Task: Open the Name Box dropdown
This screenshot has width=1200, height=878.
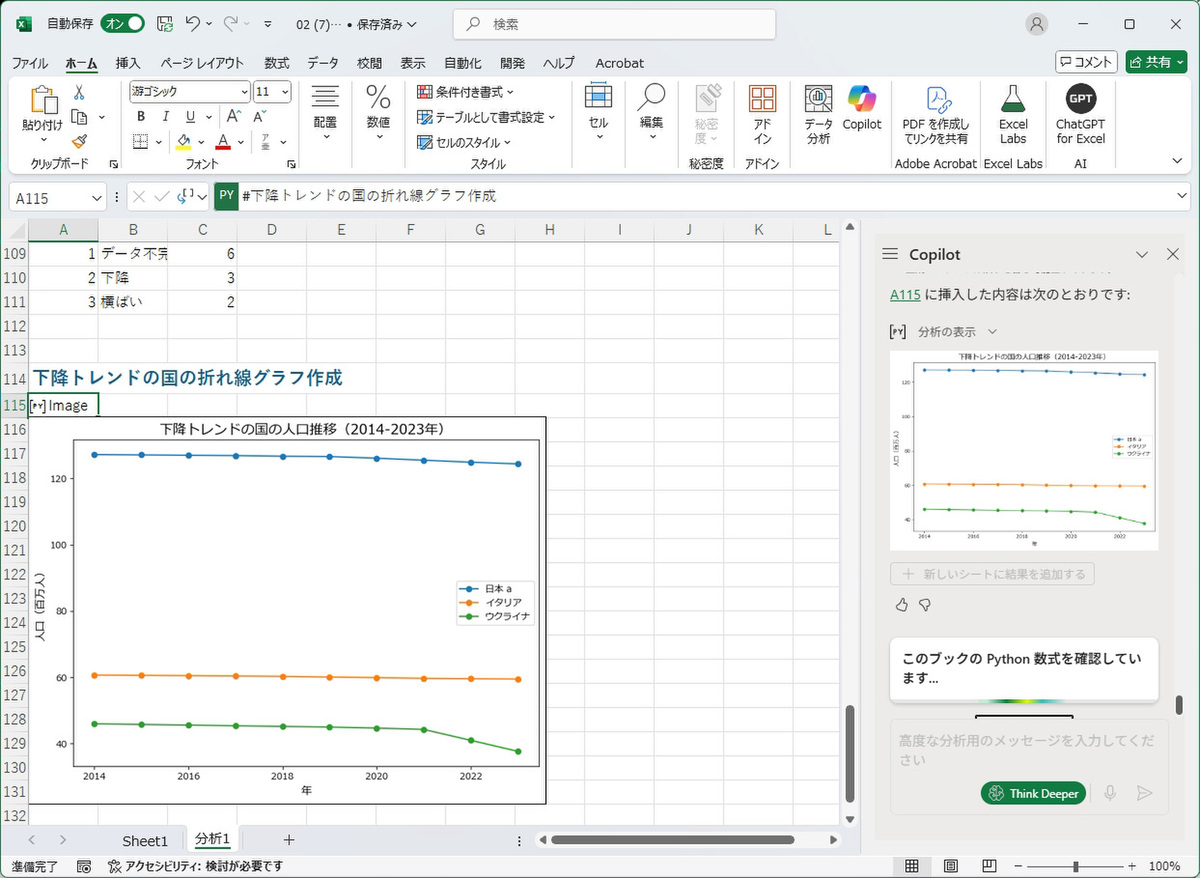Action: pyautogui.click(x=96, y=198)
